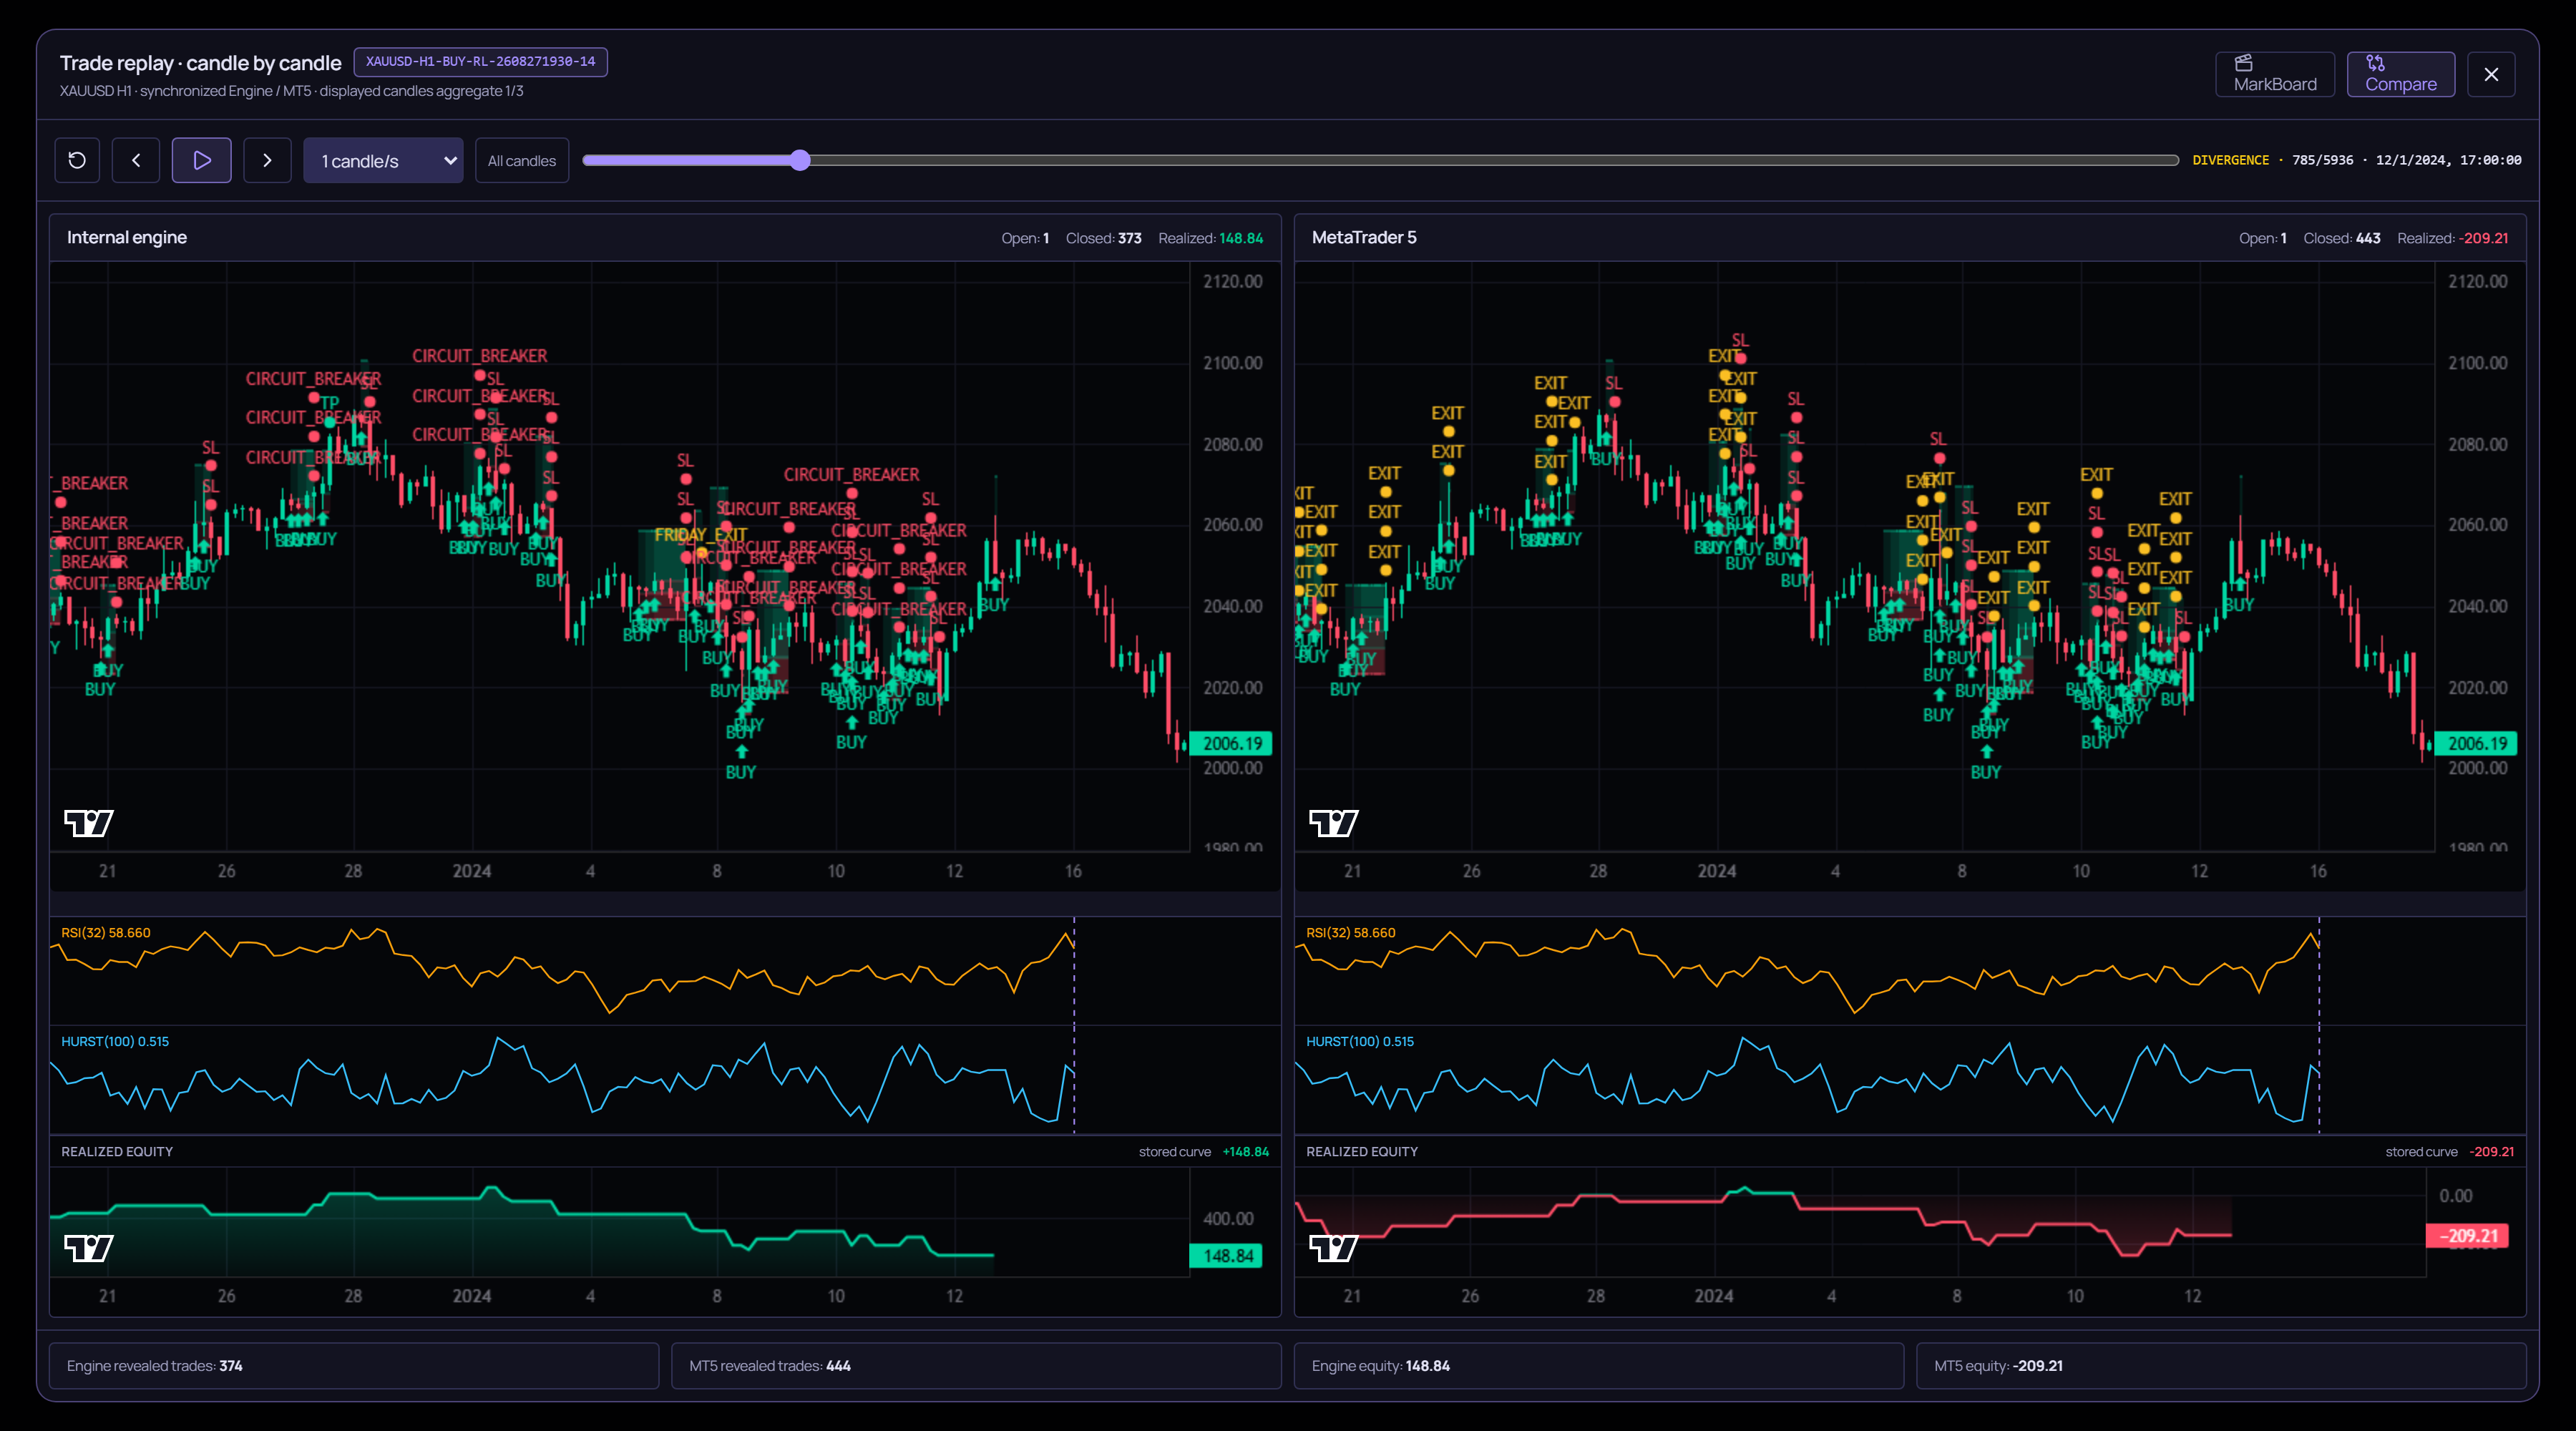Click the All candles button
The width and height of the screenshot is (2576, 1431).
pos(522,160)
